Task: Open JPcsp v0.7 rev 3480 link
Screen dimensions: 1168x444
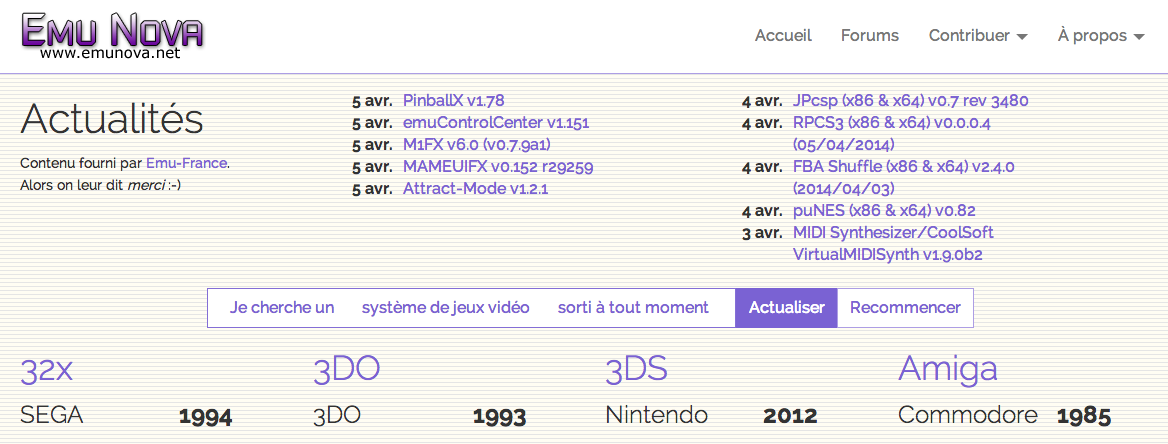Action: coord(911,101)
